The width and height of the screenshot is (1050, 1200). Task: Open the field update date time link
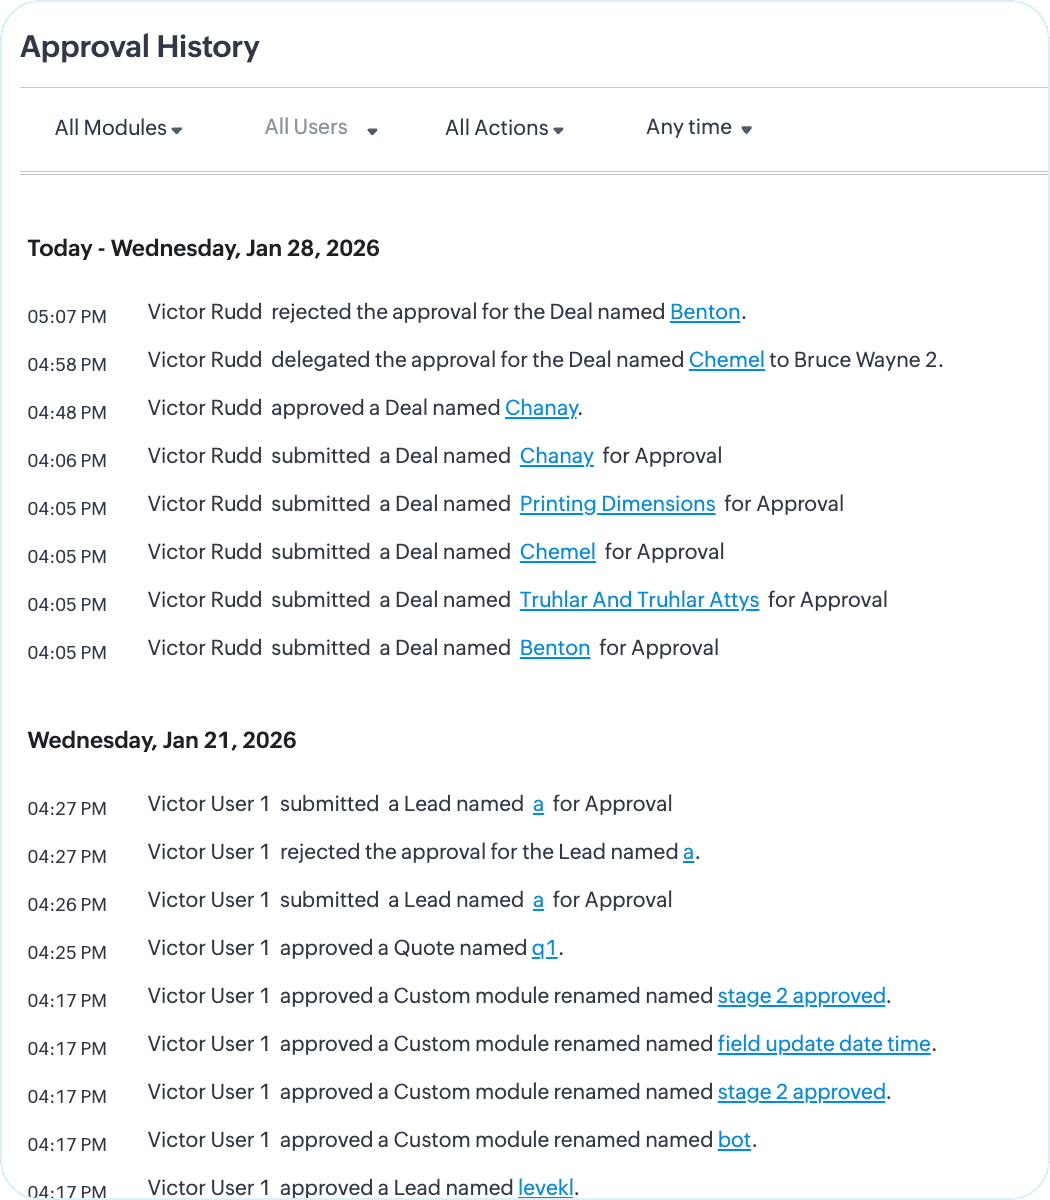pyautogui.click(x=824, y=1044)
